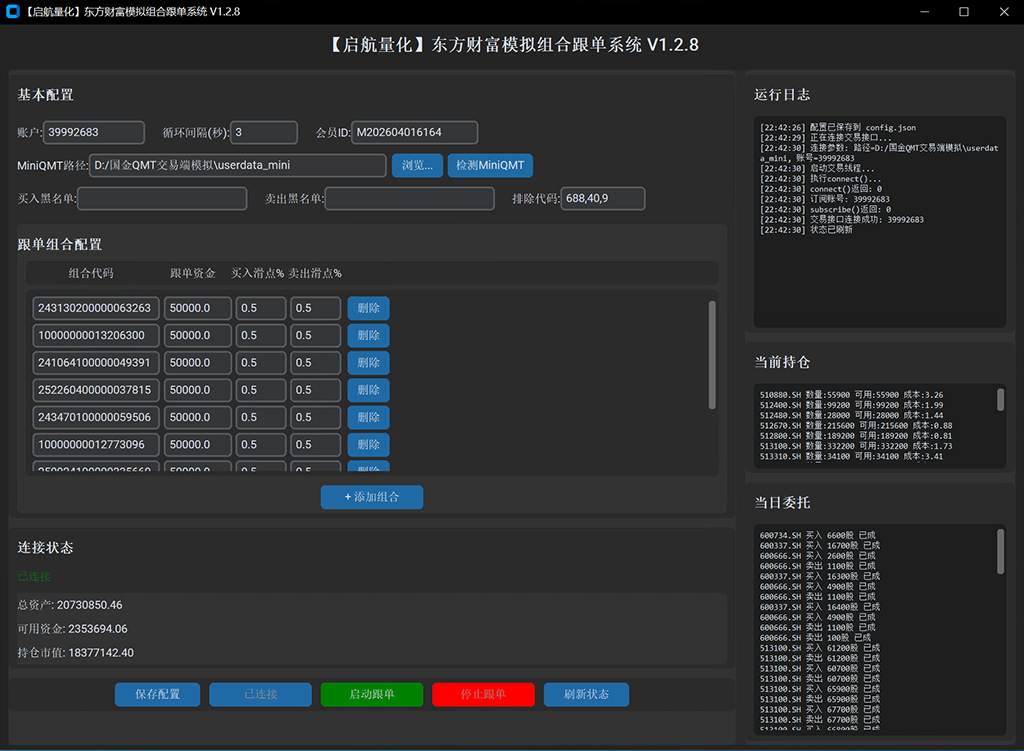Image resolution: width=1024 pixels, height=751 pixels.
Task: Click holding row 510880.SH
Action: click(x=852, y=395)
